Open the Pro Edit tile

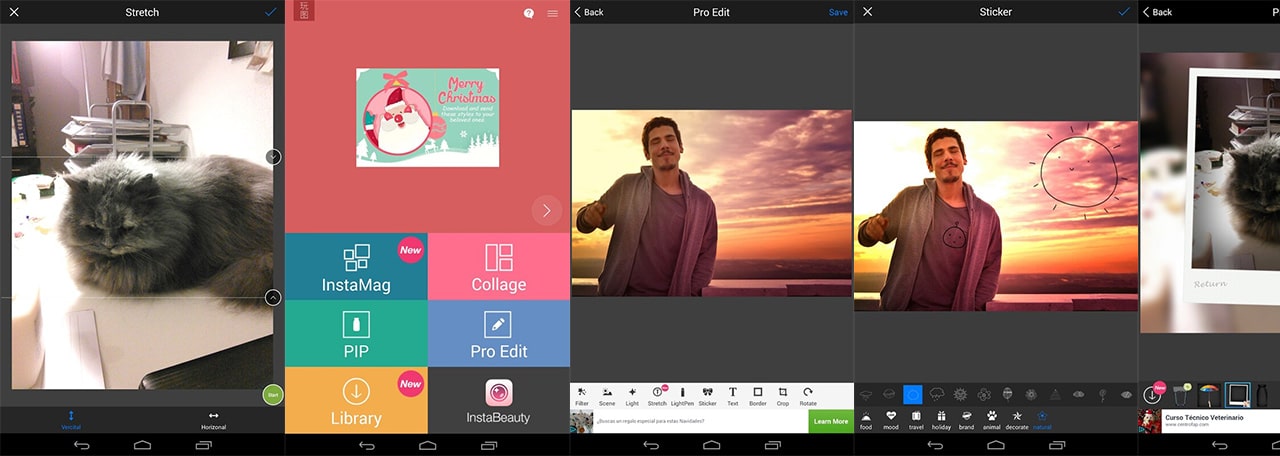pyautogui.click(x=499, y=334)
